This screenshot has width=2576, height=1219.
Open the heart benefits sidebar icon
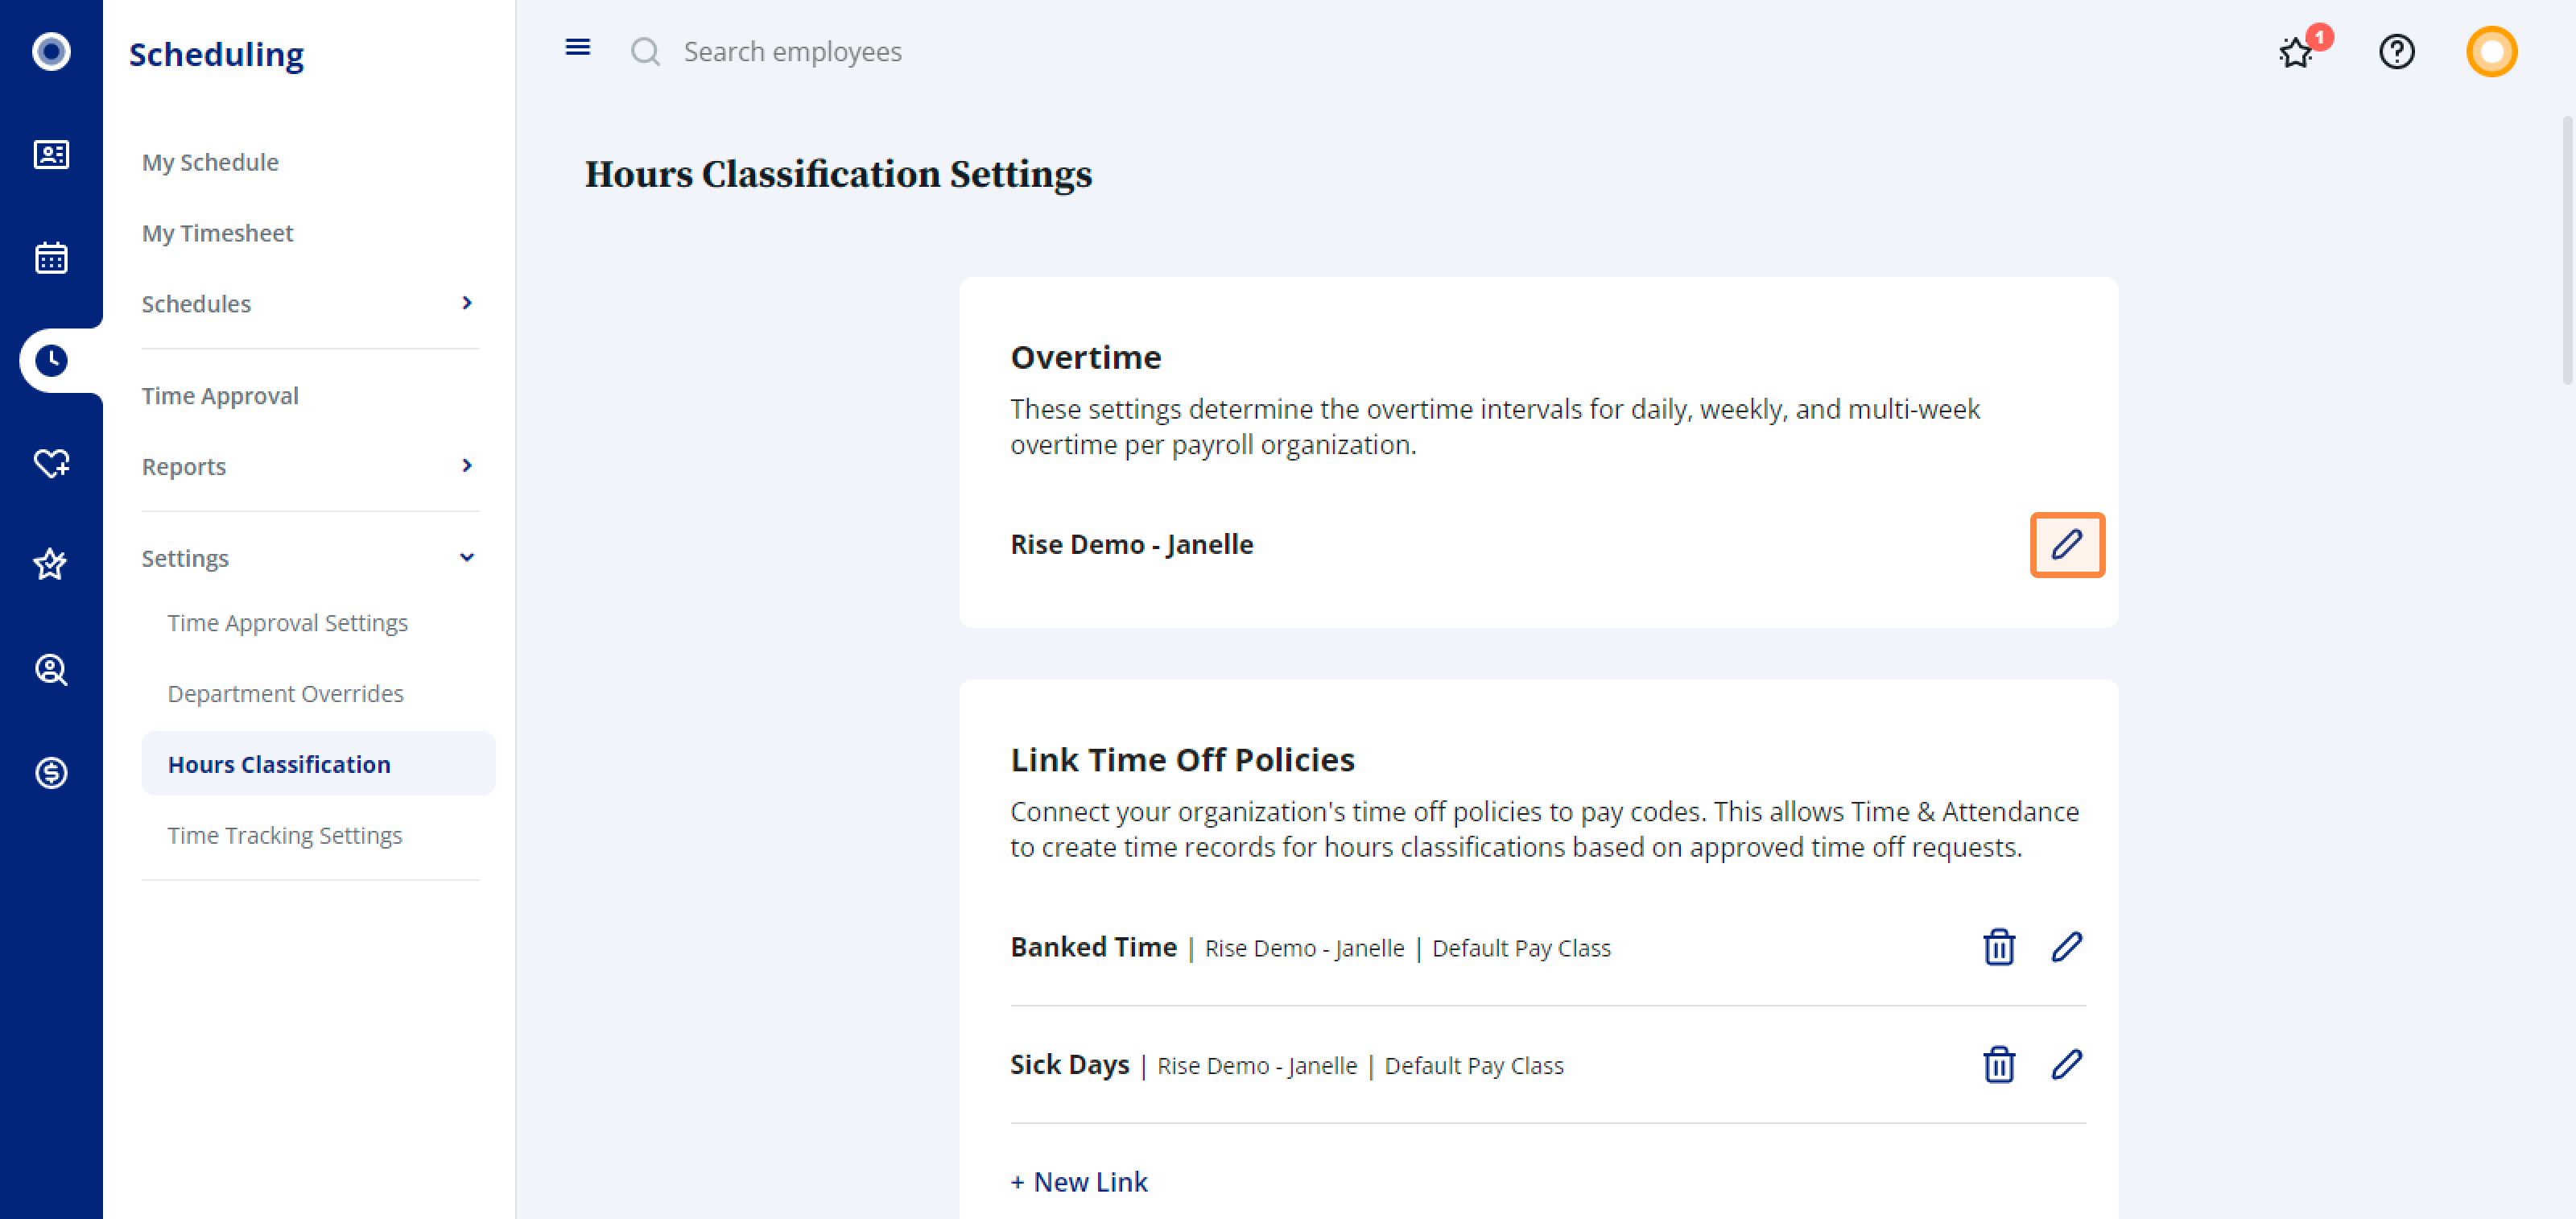click(x=51, y=464)
